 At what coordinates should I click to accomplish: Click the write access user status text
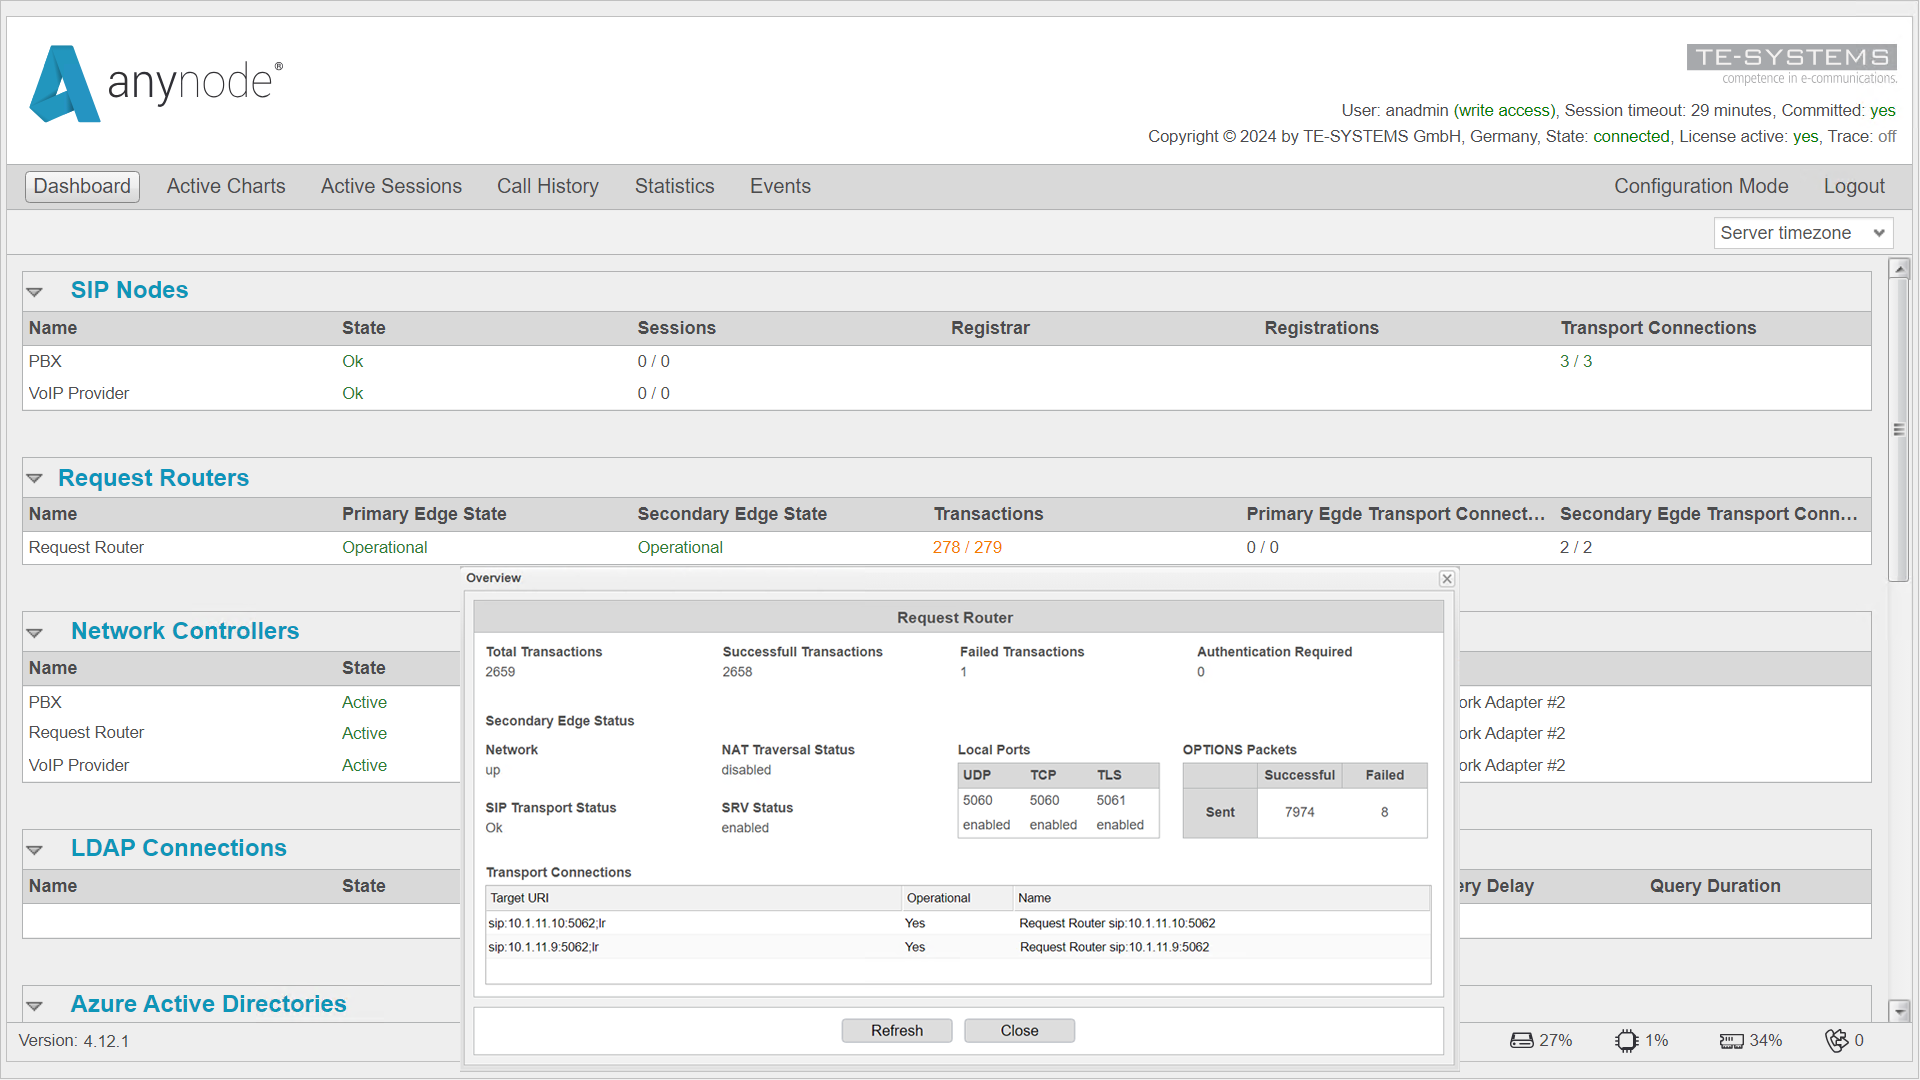click(x=1505, y=111)
